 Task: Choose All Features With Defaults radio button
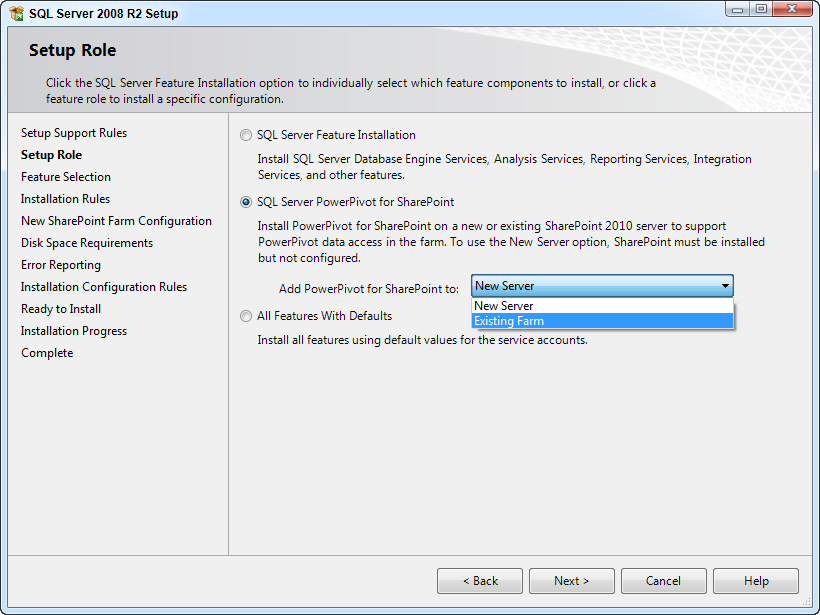(x=246, y=316)
